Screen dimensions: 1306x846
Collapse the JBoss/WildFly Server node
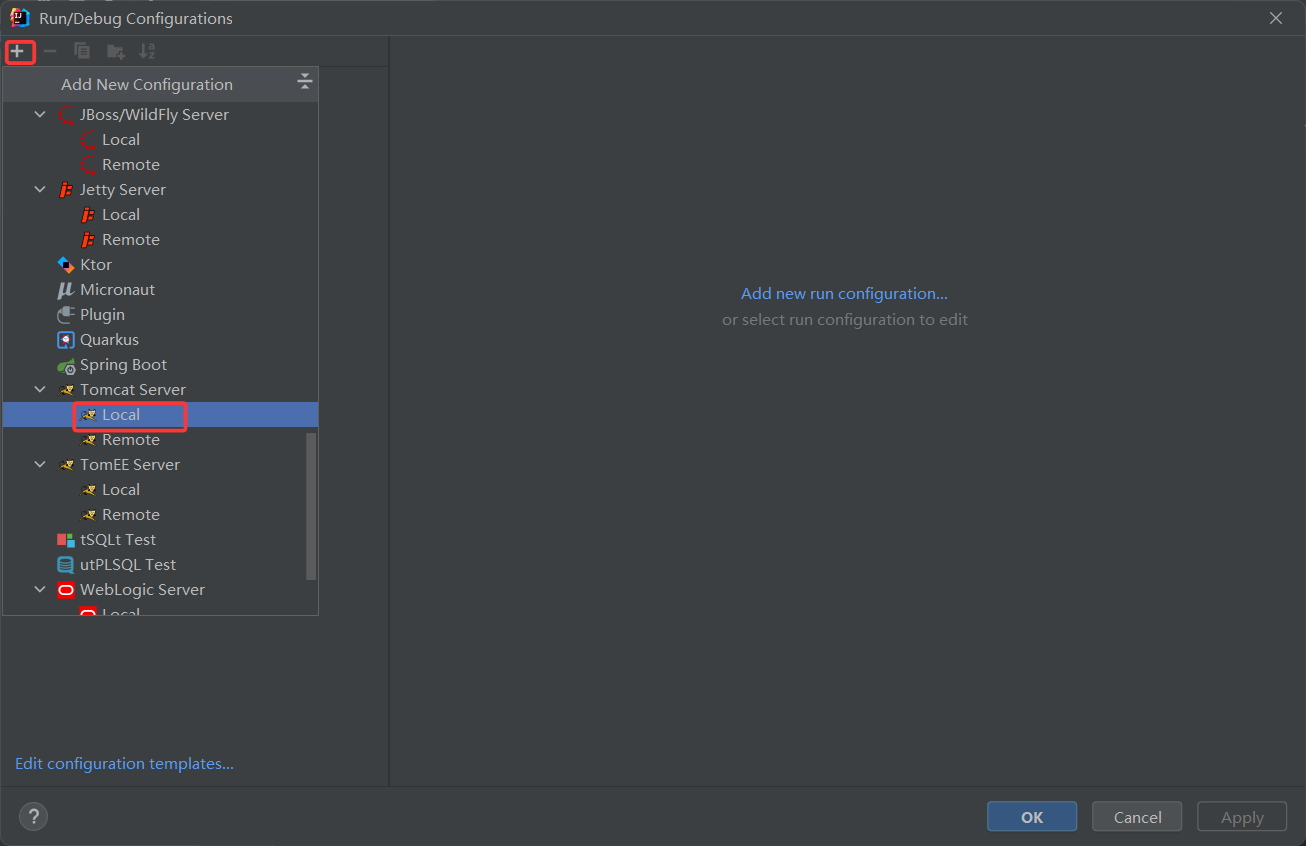point(40,115)
